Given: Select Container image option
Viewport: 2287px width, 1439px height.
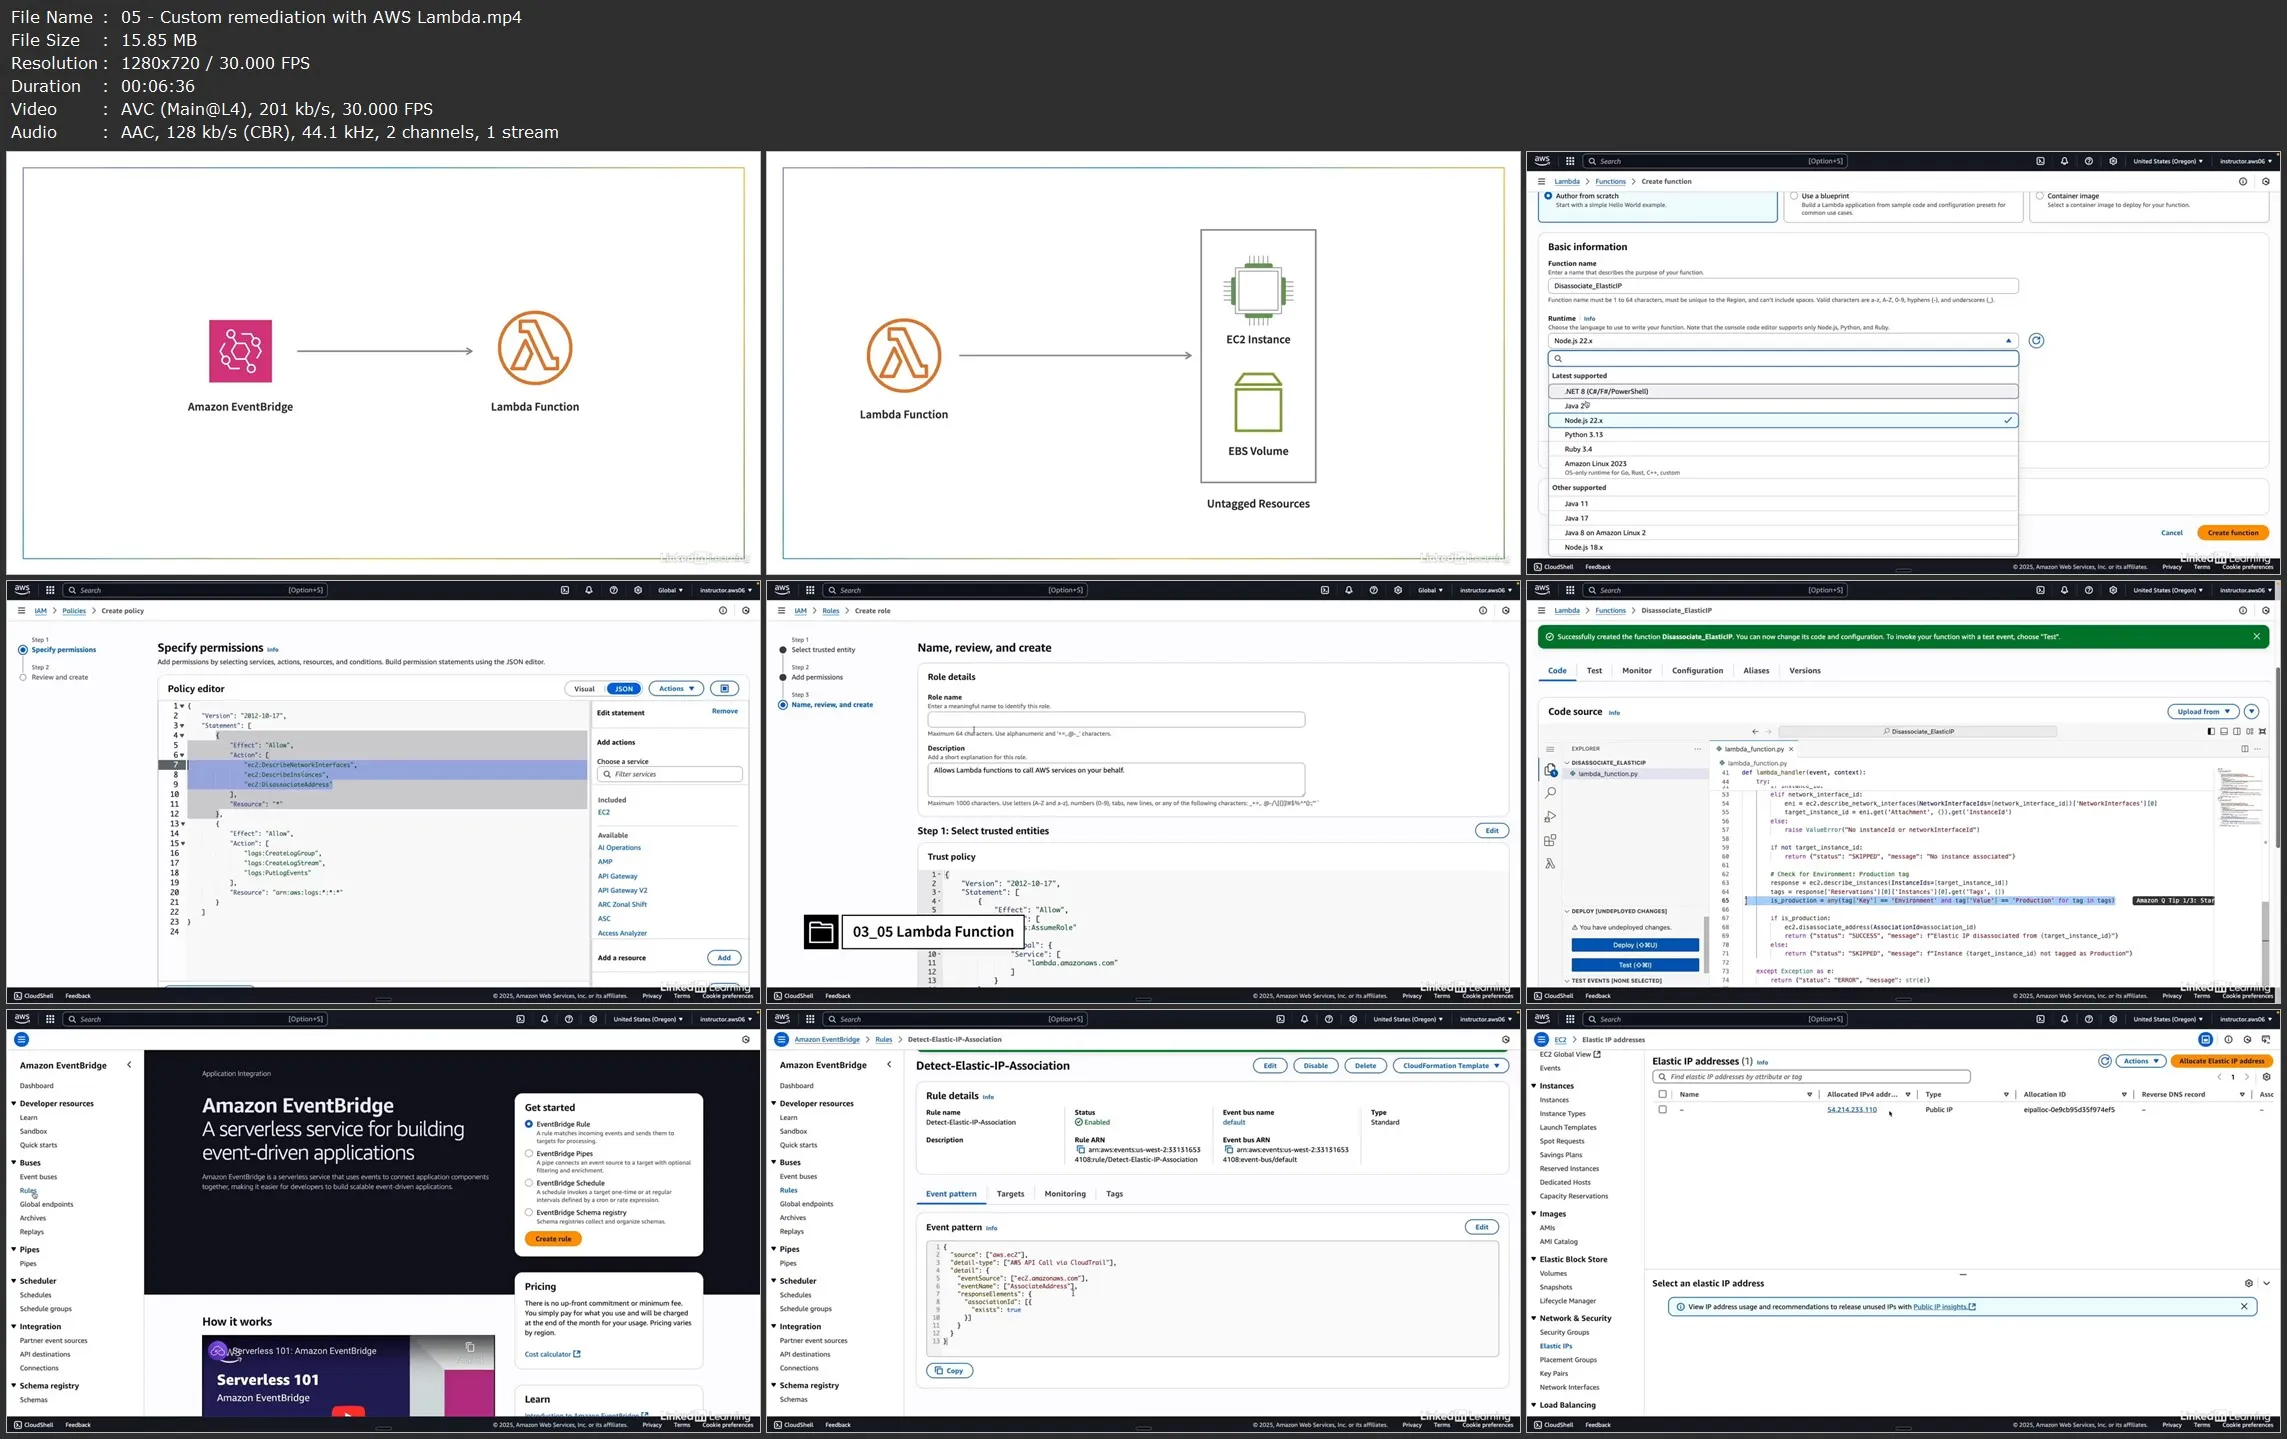Looking at the screenshot, I should click(x=2040, y=196).
